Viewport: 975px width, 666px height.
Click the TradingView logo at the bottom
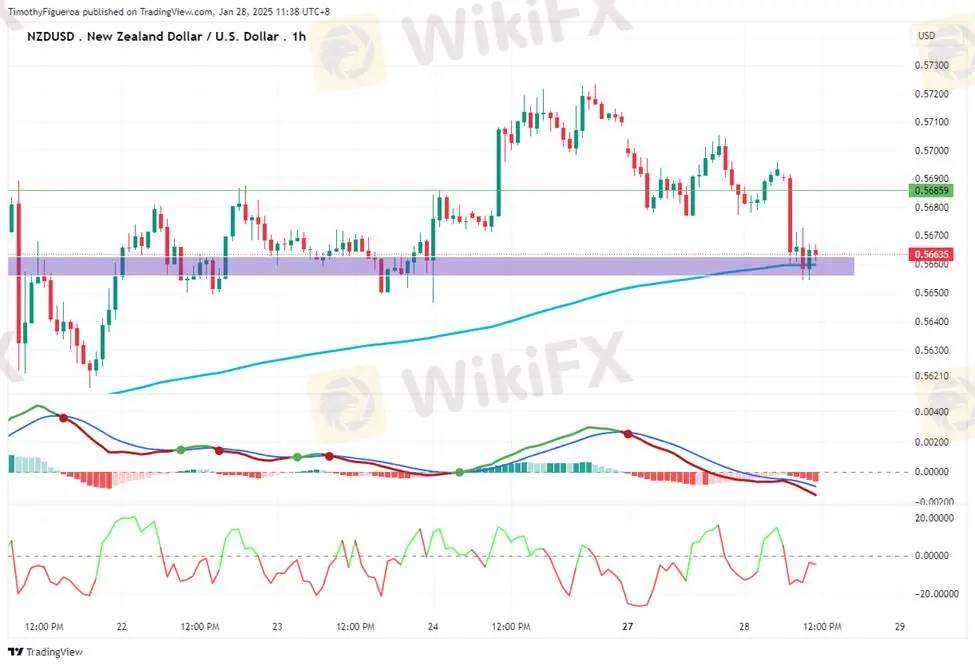(45, 652)
